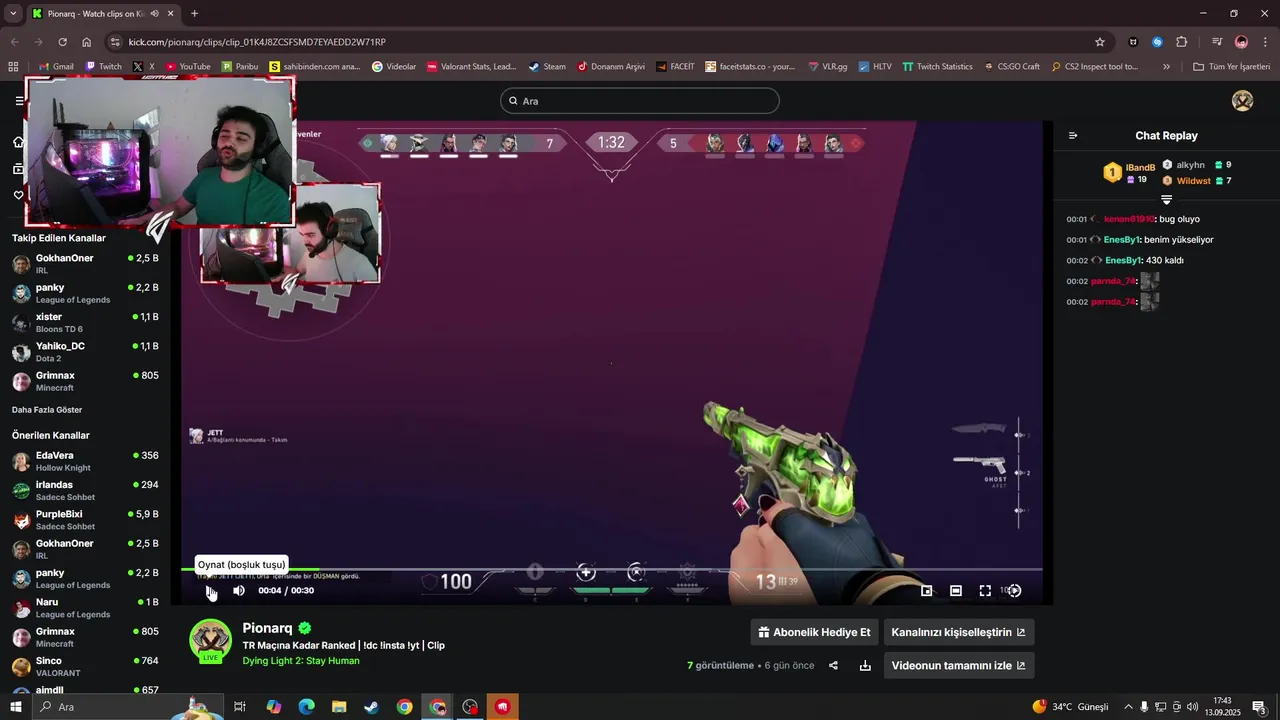
Task: Open Chrome extensions puzzle icon
Action: [1182, 42]
